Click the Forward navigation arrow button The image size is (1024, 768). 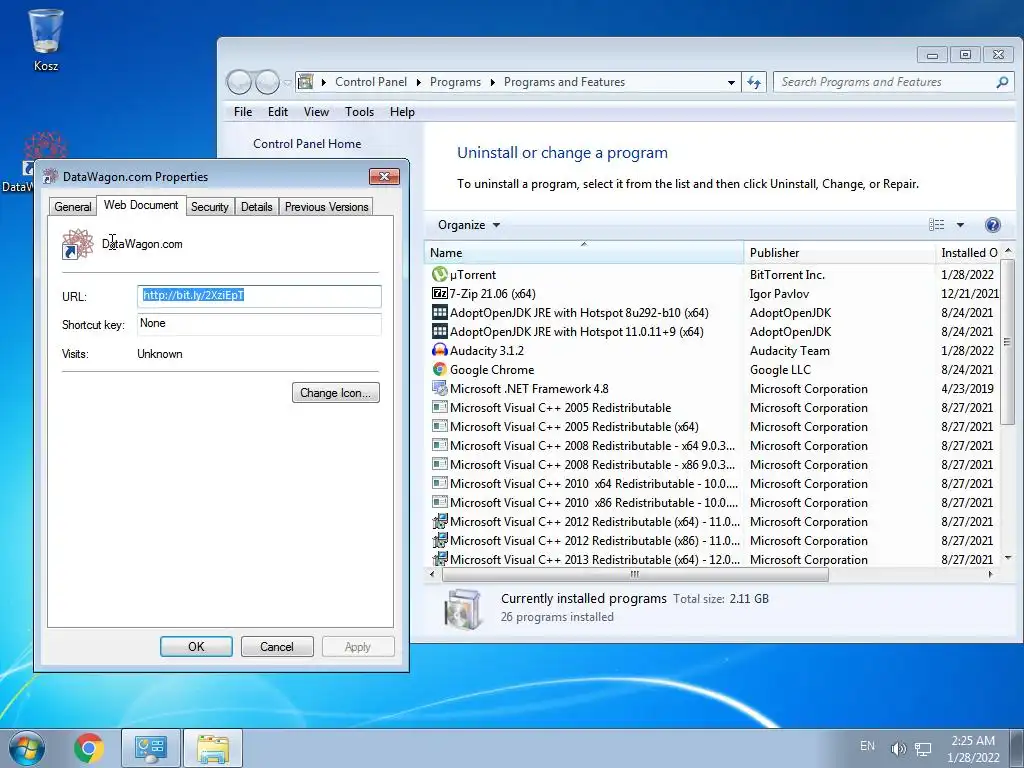pyautogui.click(x=267, y=82)
